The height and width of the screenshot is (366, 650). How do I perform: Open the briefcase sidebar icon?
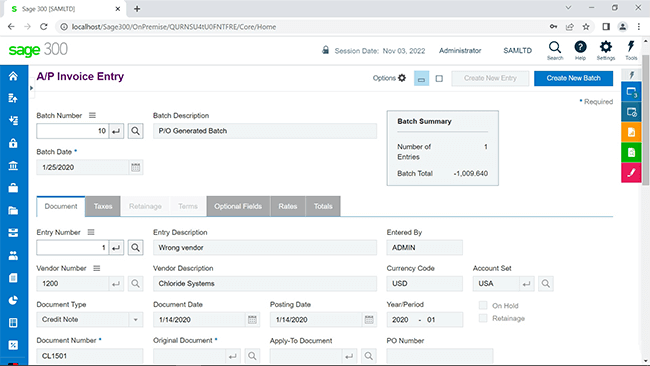pyautogui.click(x=13, y=188)
